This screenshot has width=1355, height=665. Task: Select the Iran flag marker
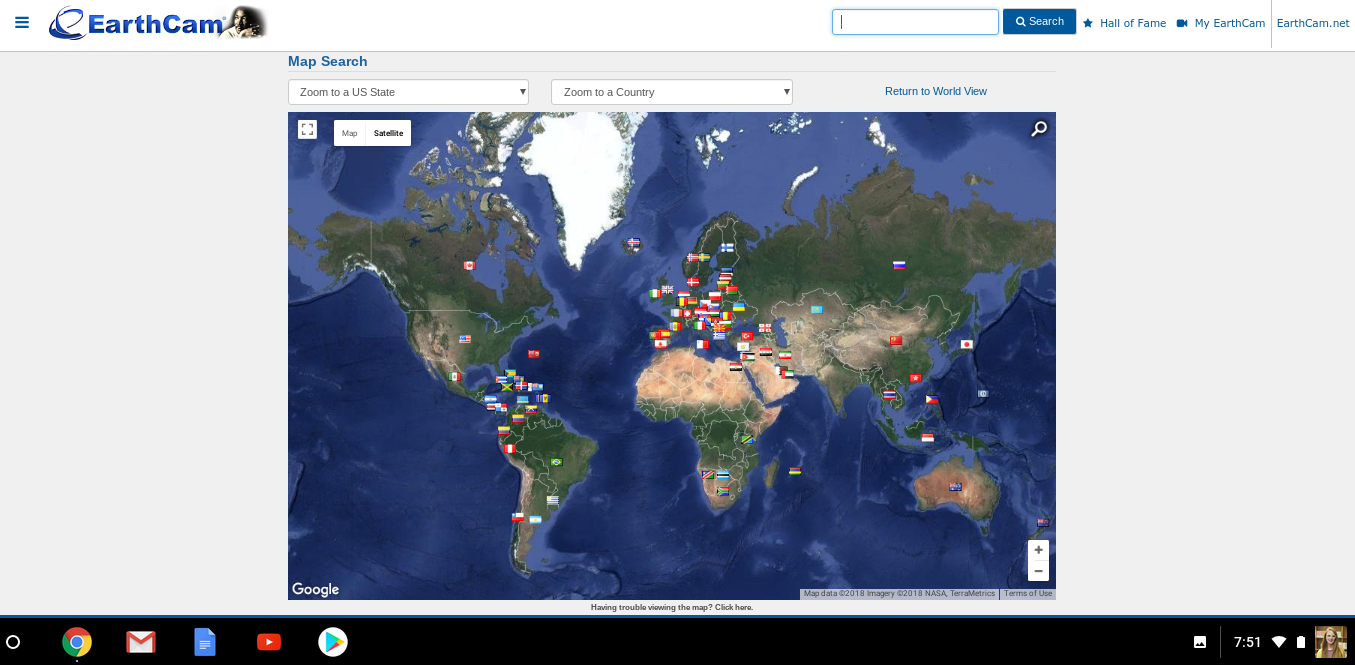785,355
